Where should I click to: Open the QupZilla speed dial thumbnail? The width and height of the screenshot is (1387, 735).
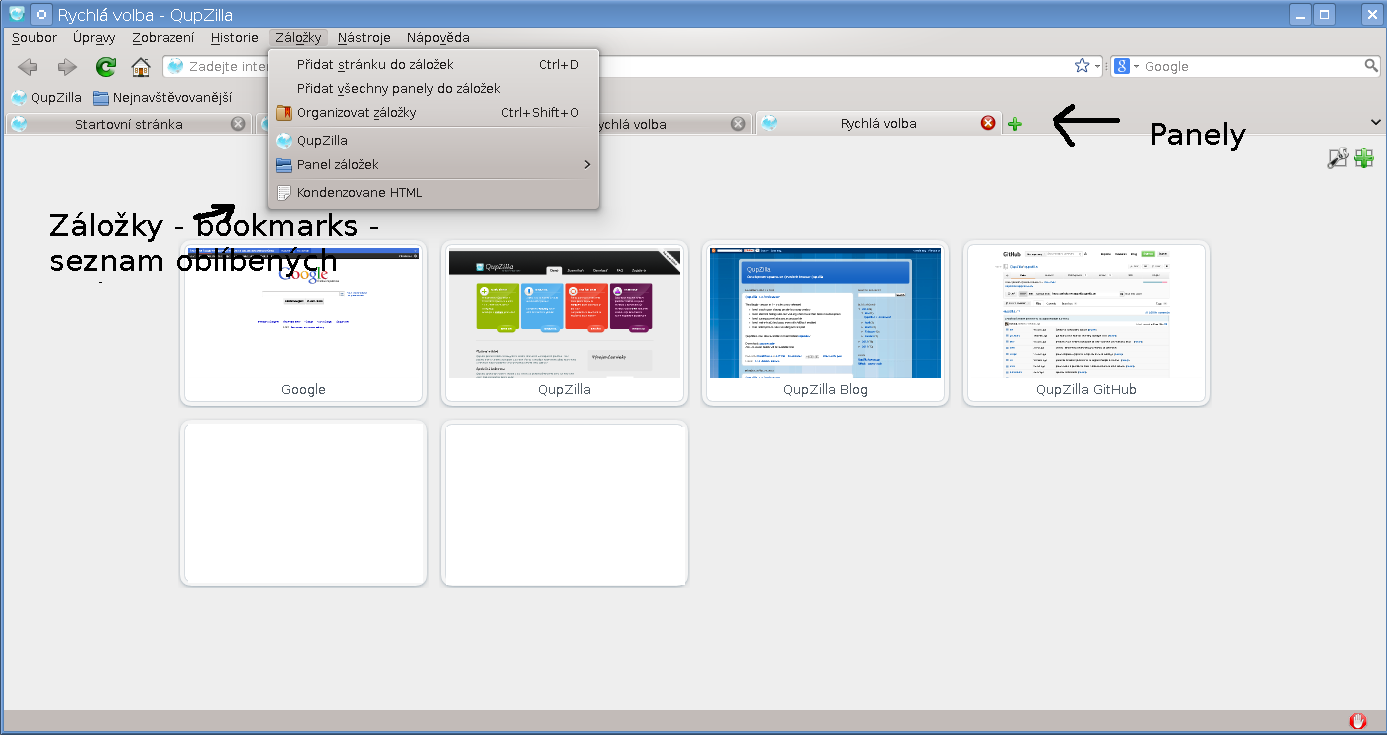(564, 323)
